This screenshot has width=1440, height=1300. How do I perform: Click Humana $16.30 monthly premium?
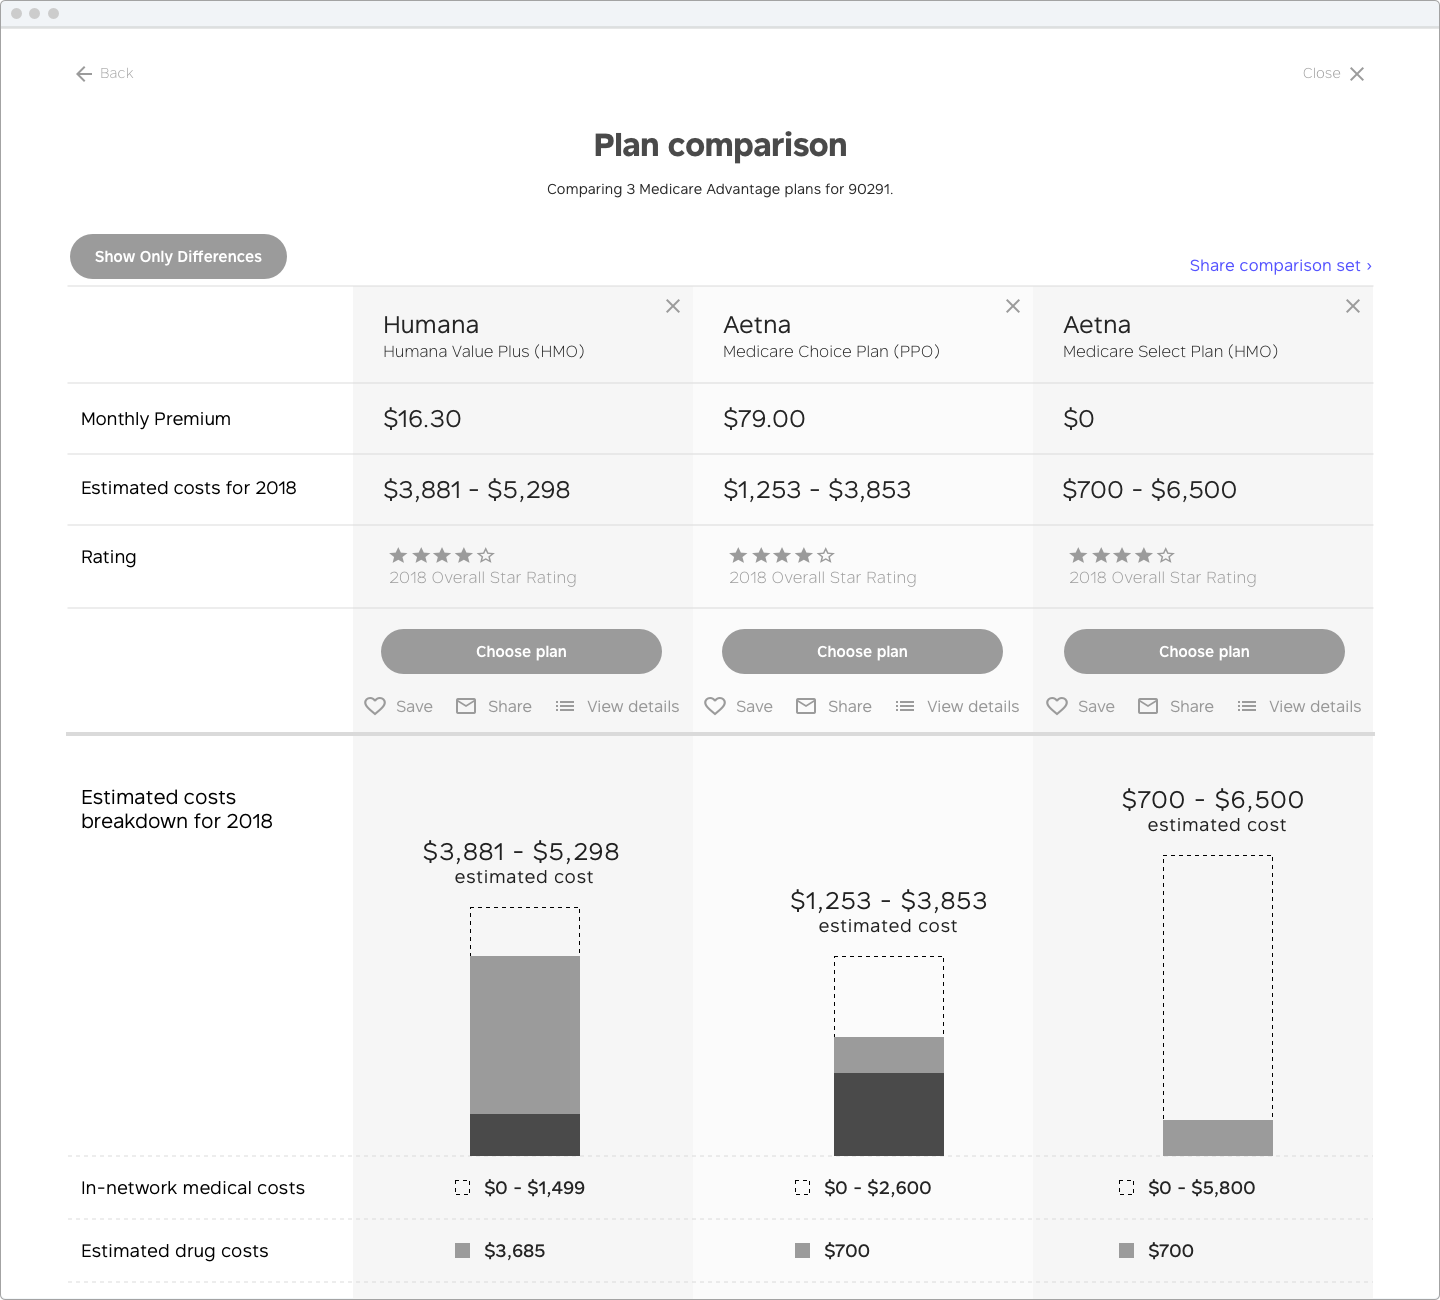point(422,419)
